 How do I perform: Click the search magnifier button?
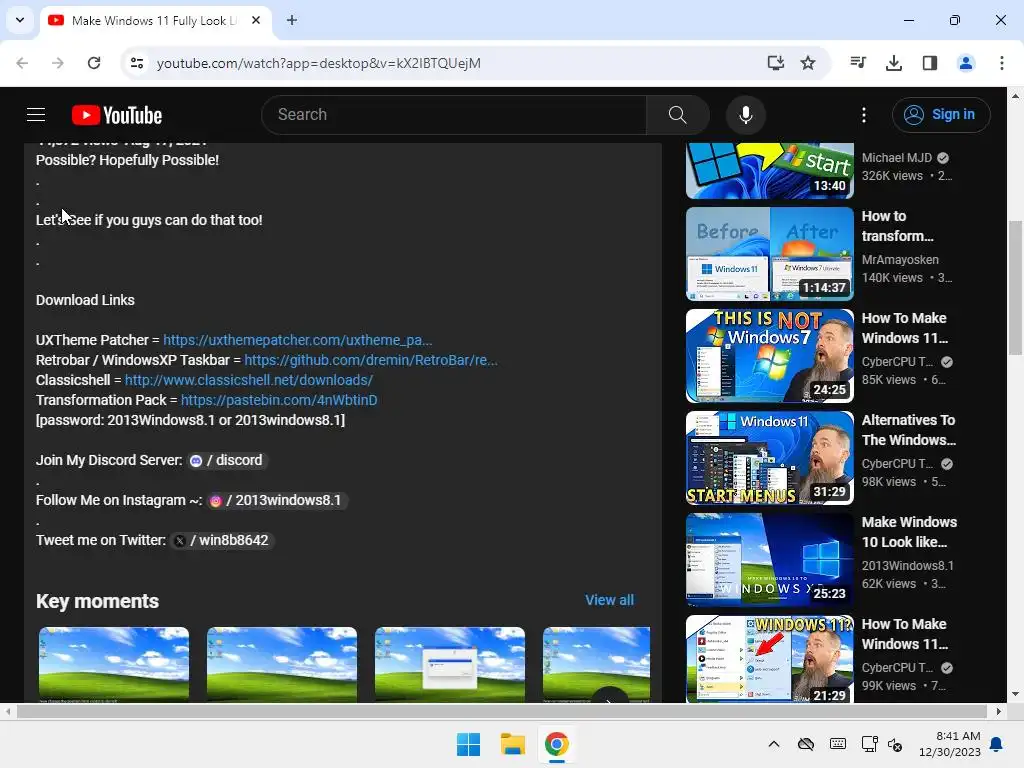pyautogui.click(x=677, y=115)
